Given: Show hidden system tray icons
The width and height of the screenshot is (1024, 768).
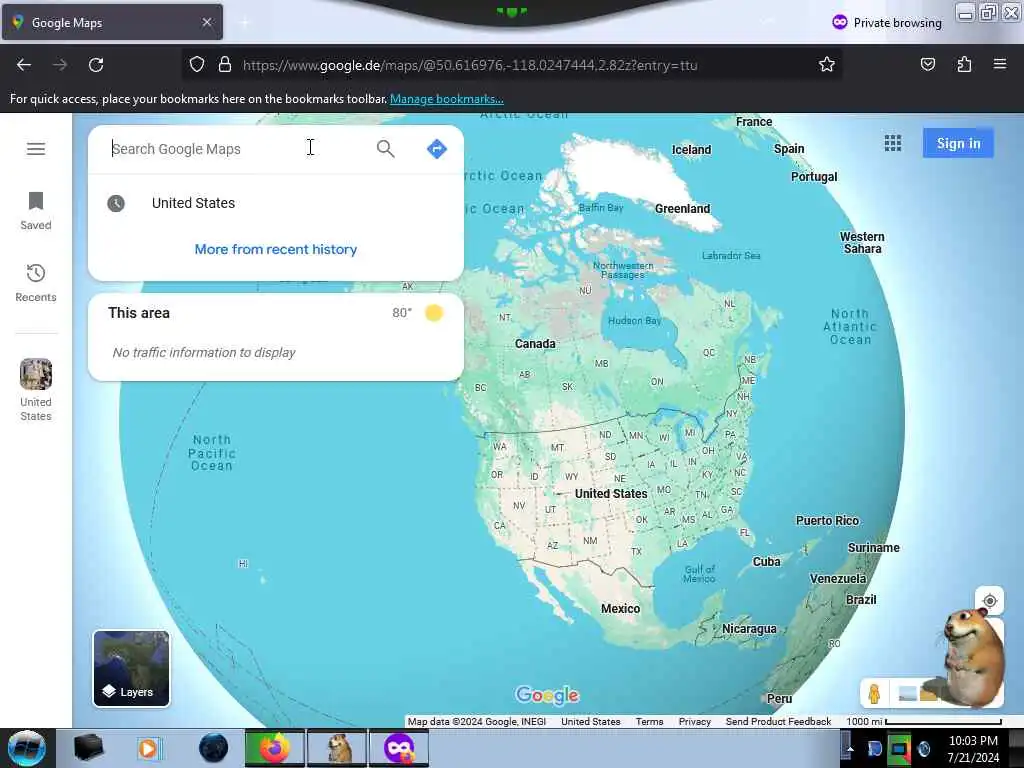Looking at the screenshot, I should [849, 749].
